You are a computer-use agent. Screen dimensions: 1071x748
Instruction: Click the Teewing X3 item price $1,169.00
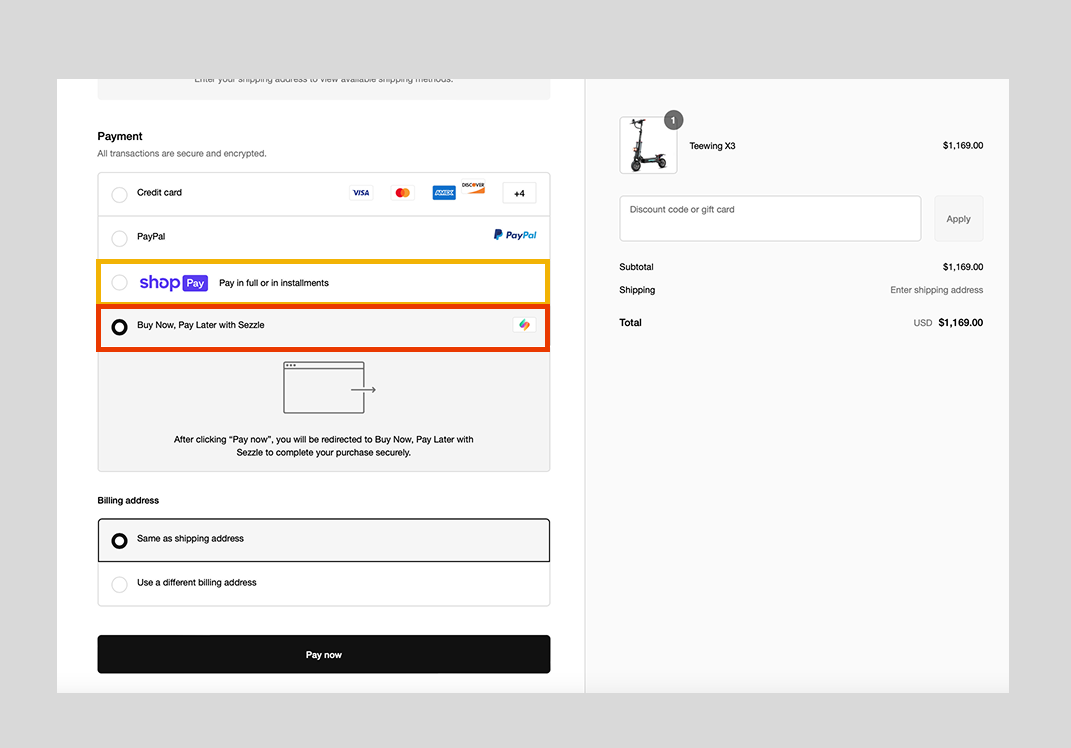coord(963,146)
